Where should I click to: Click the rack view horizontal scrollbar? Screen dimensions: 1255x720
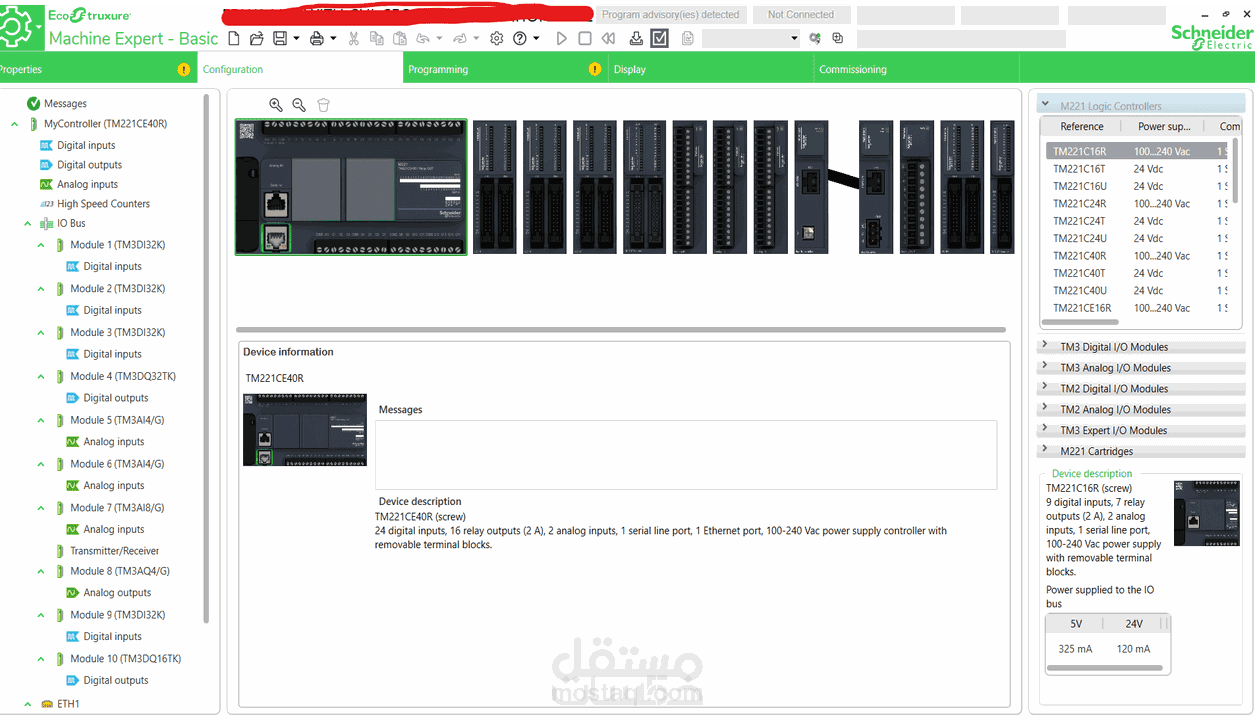[x=621, y=329]
